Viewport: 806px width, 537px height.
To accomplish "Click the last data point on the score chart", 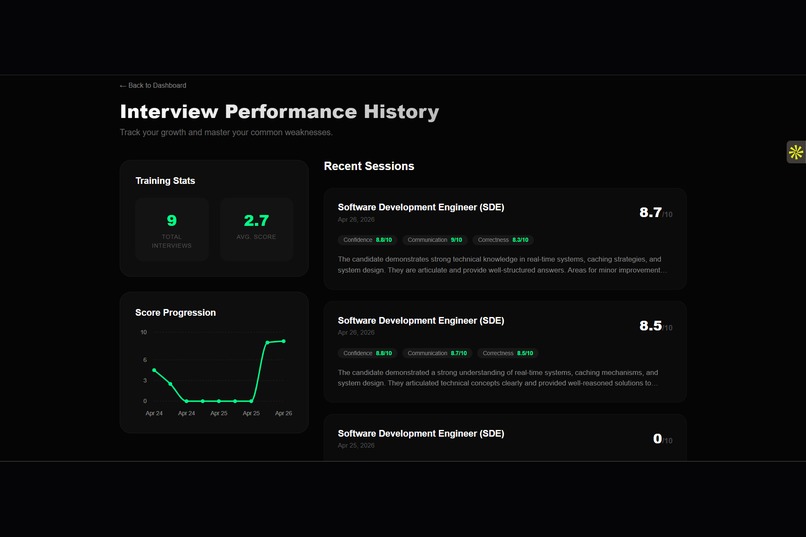I will [x=283, y=341].
